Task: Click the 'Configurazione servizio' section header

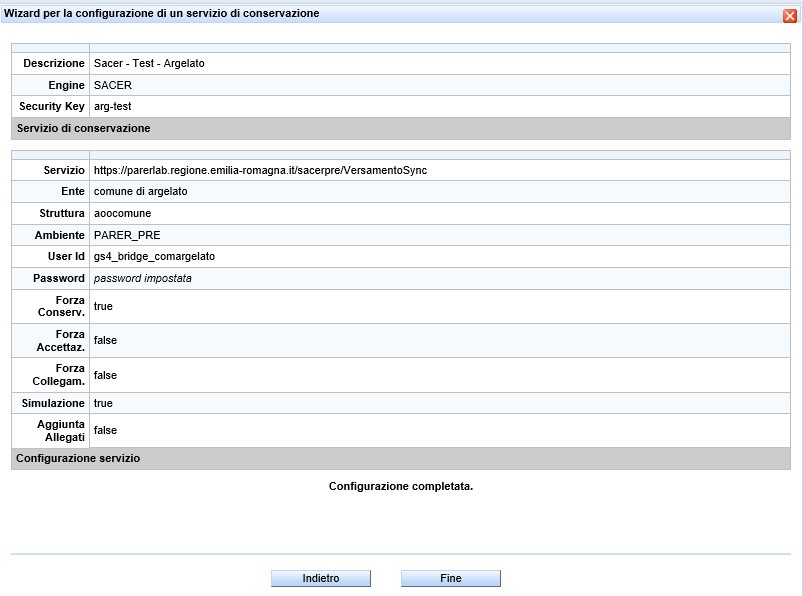Action: tap(79, 458)
